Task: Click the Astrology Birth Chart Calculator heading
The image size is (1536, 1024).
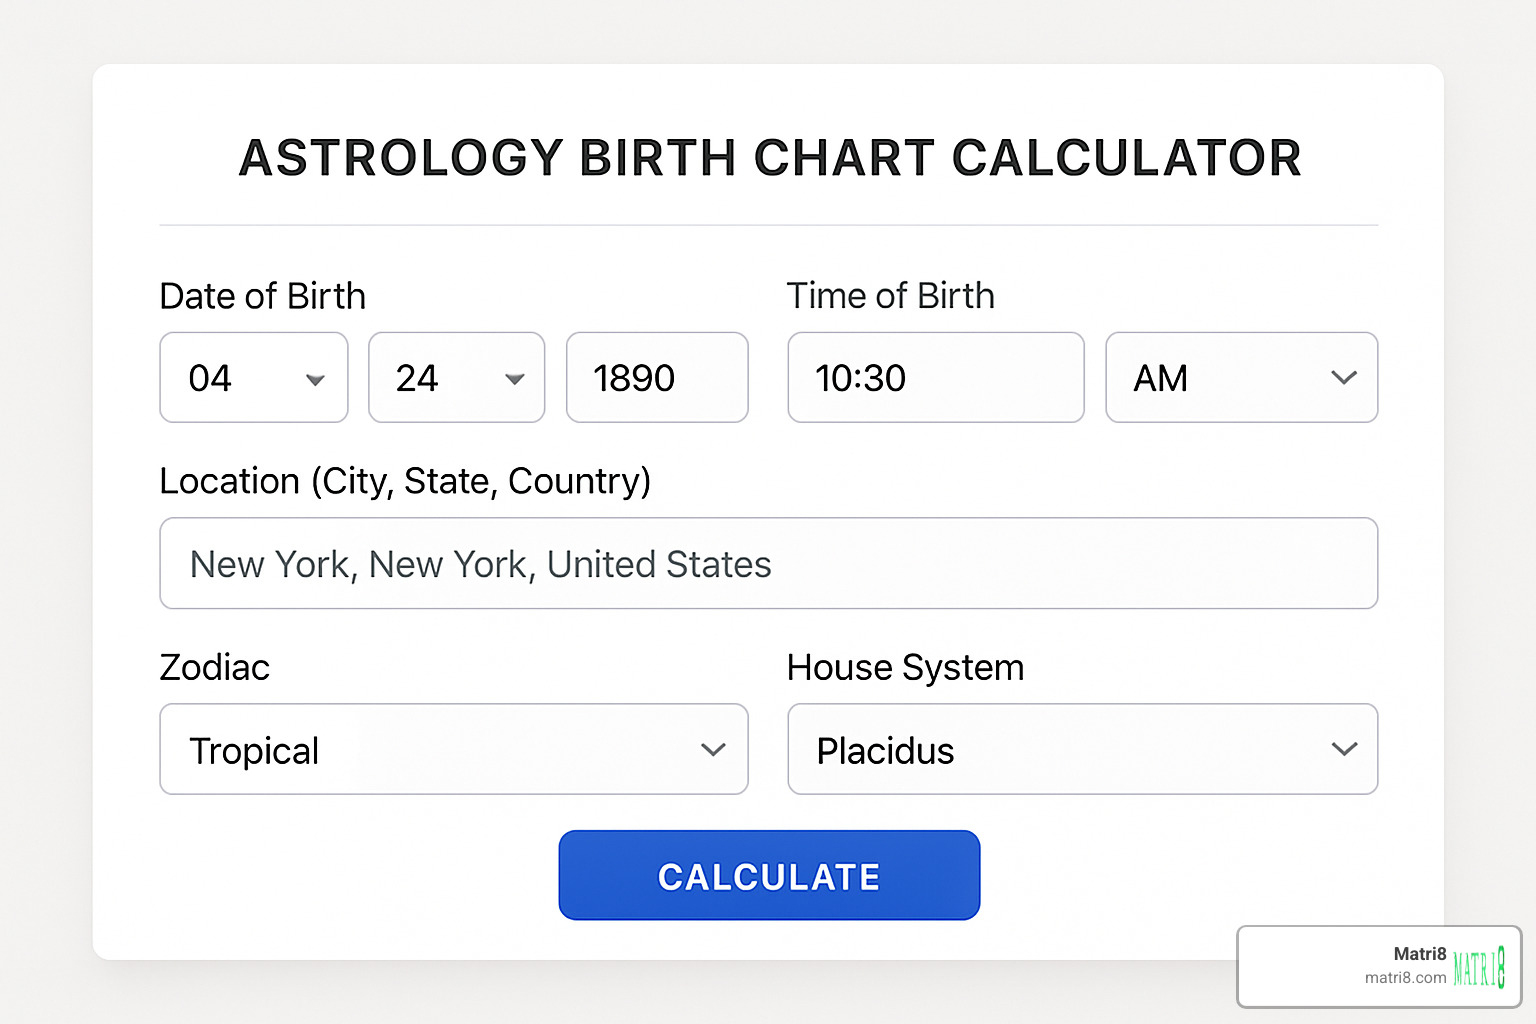Action: 769,158
